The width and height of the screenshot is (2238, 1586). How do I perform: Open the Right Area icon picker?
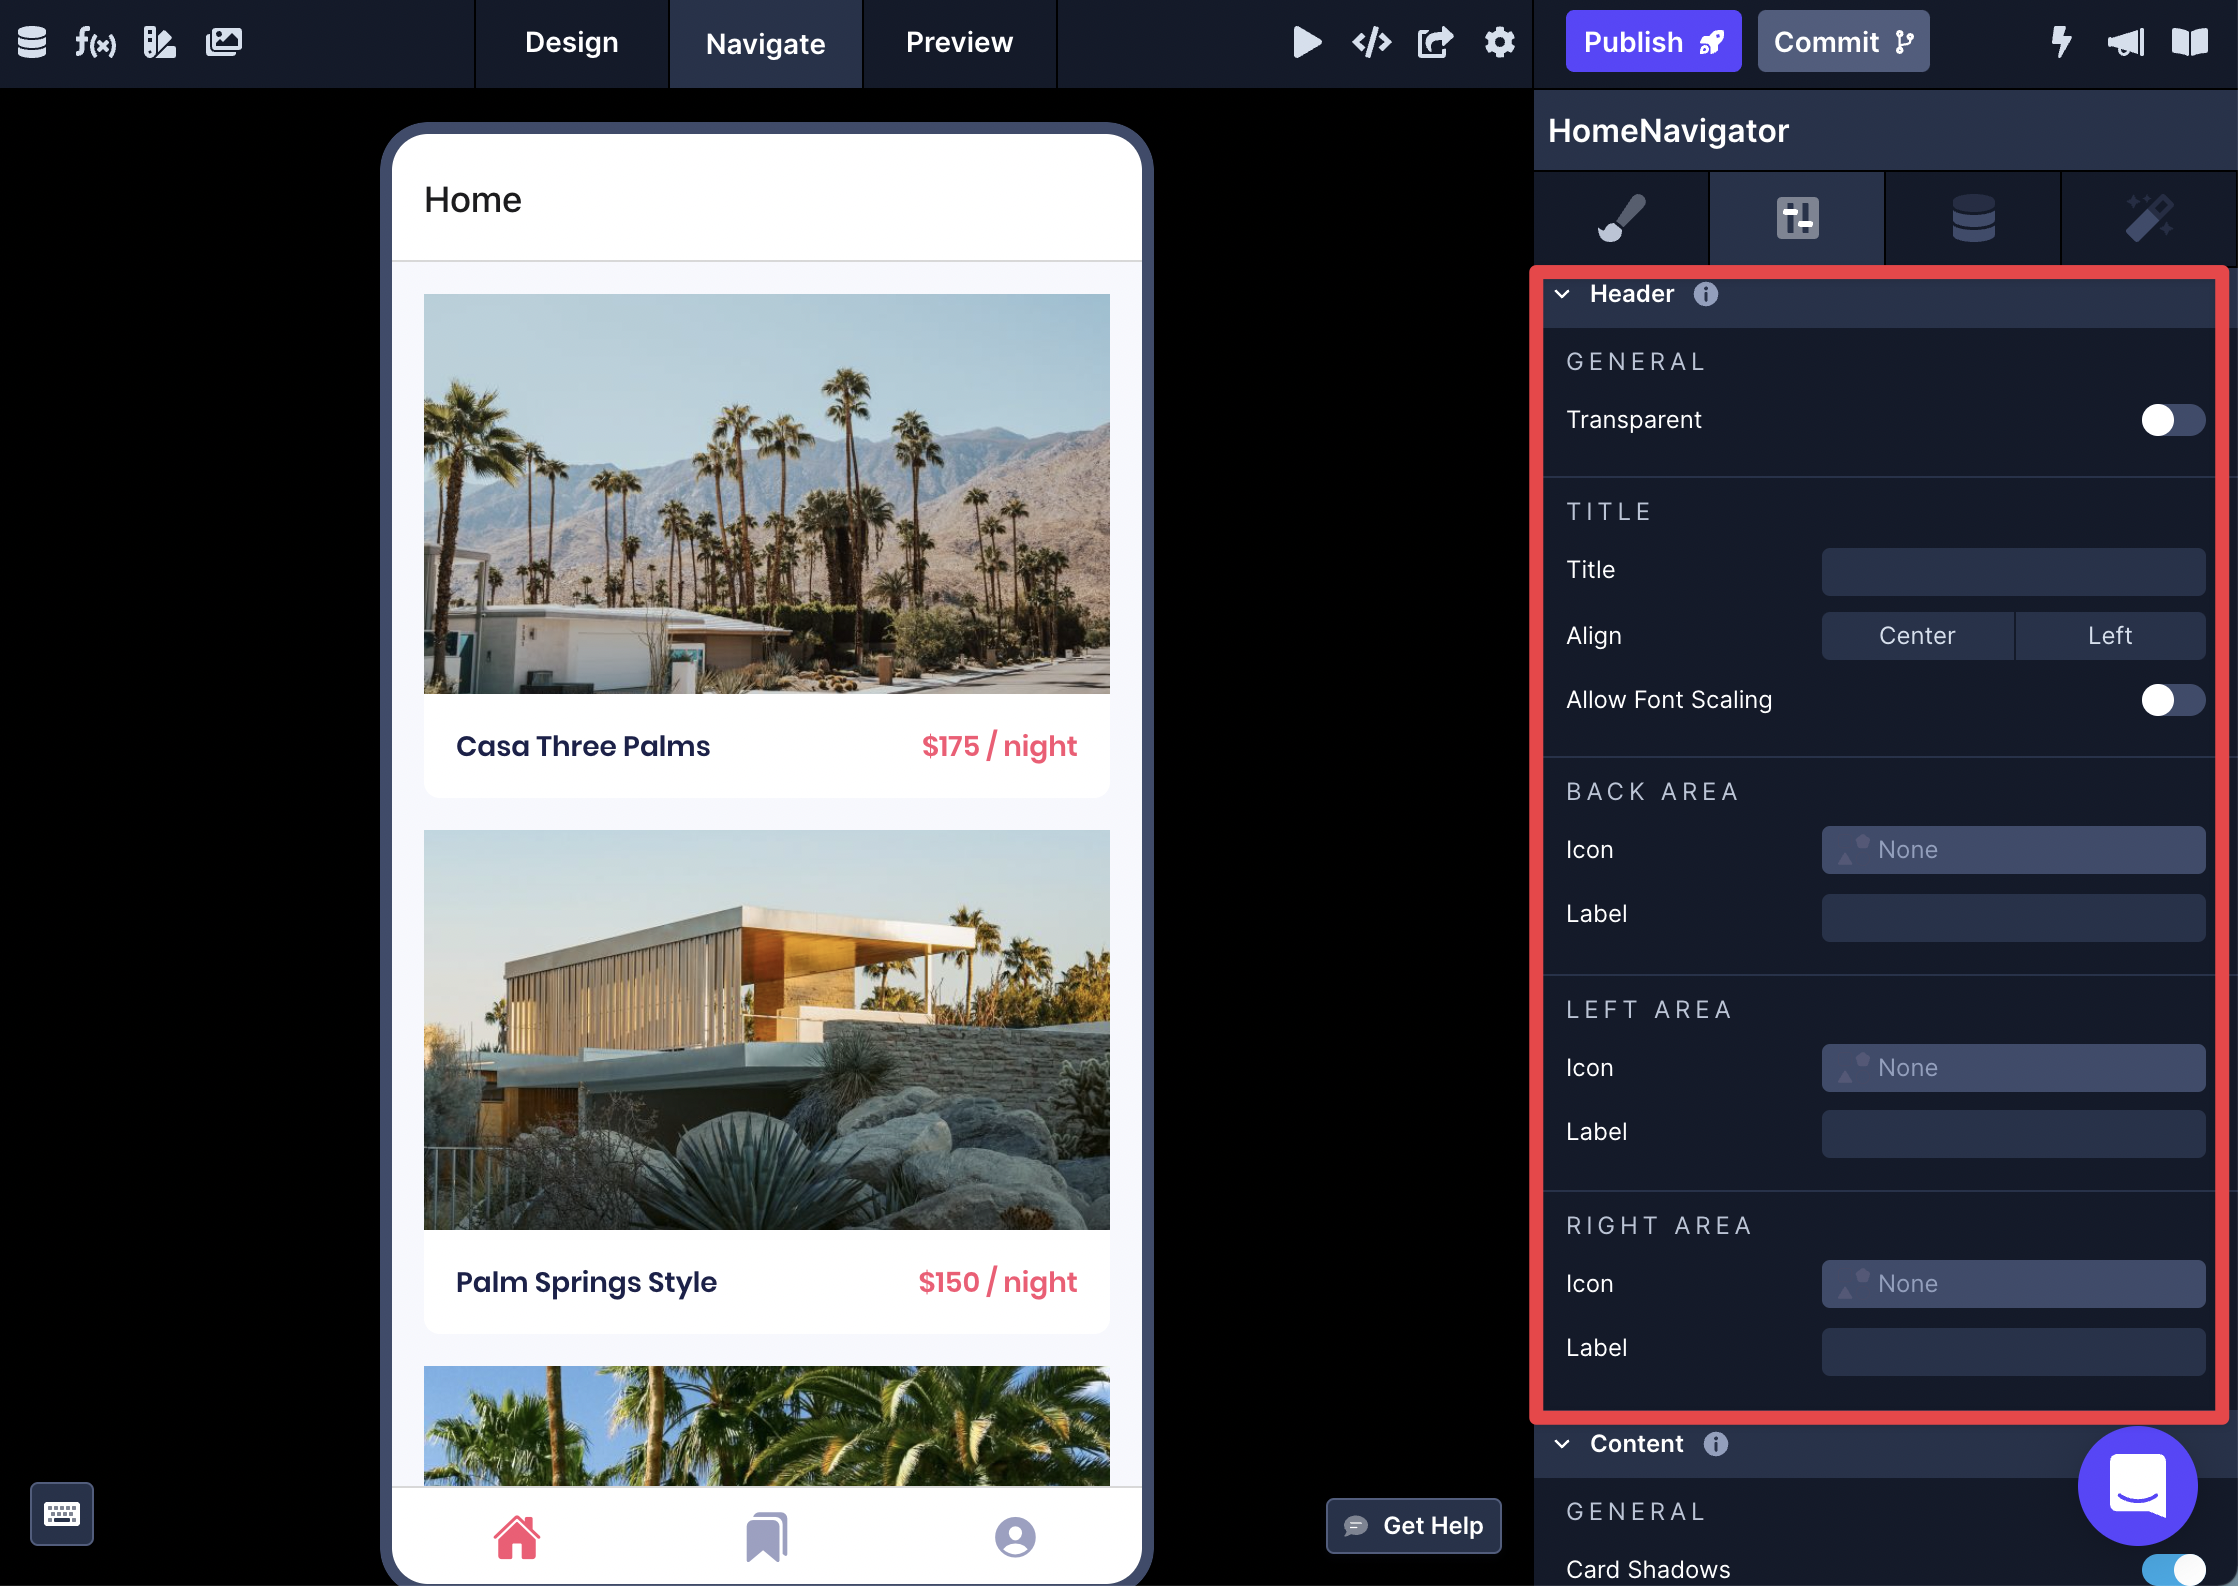click(2013, 1284)
